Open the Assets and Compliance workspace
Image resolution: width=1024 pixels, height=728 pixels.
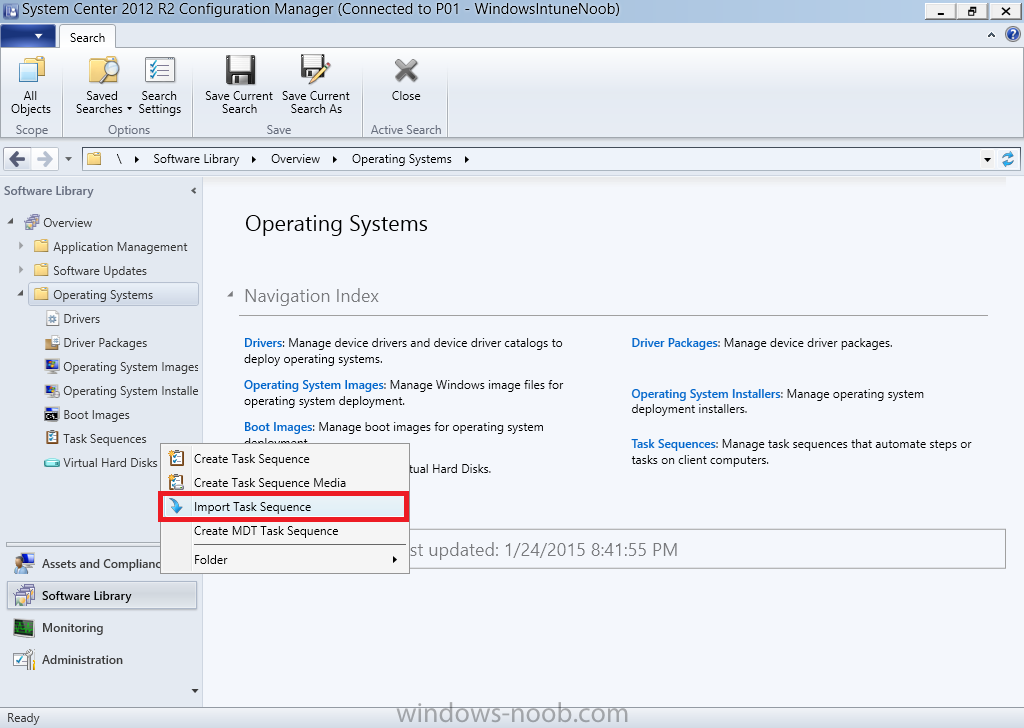(x=88, y=563)
